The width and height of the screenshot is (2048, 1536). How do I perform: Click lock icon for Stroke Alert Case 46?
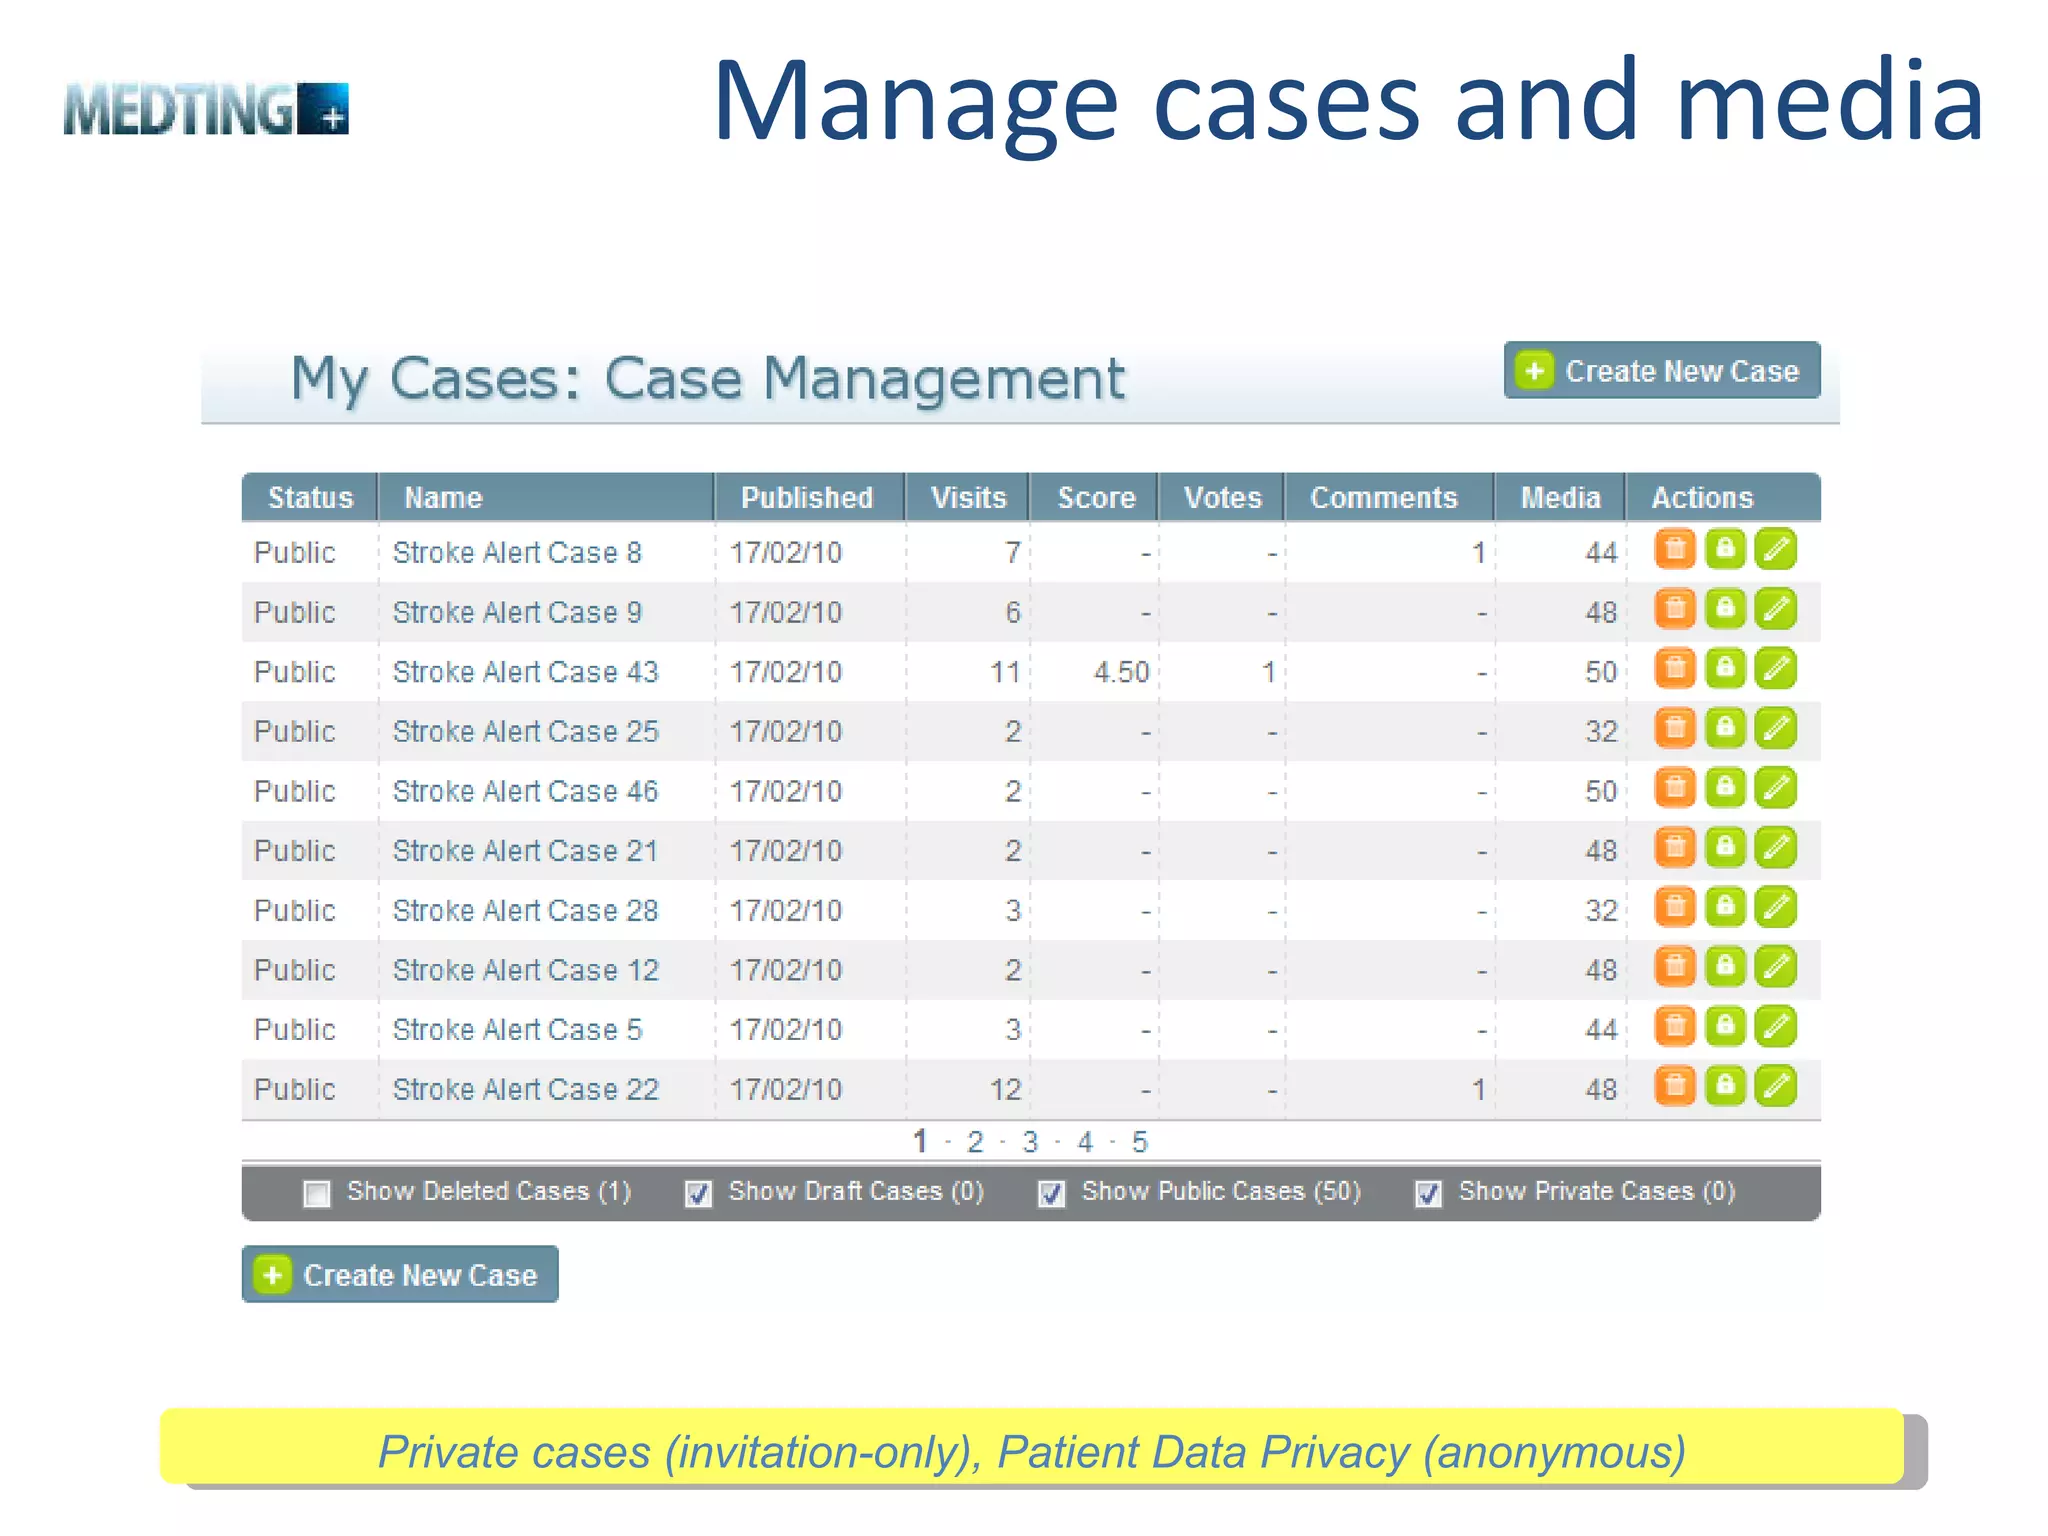[x=1725, y=788]
